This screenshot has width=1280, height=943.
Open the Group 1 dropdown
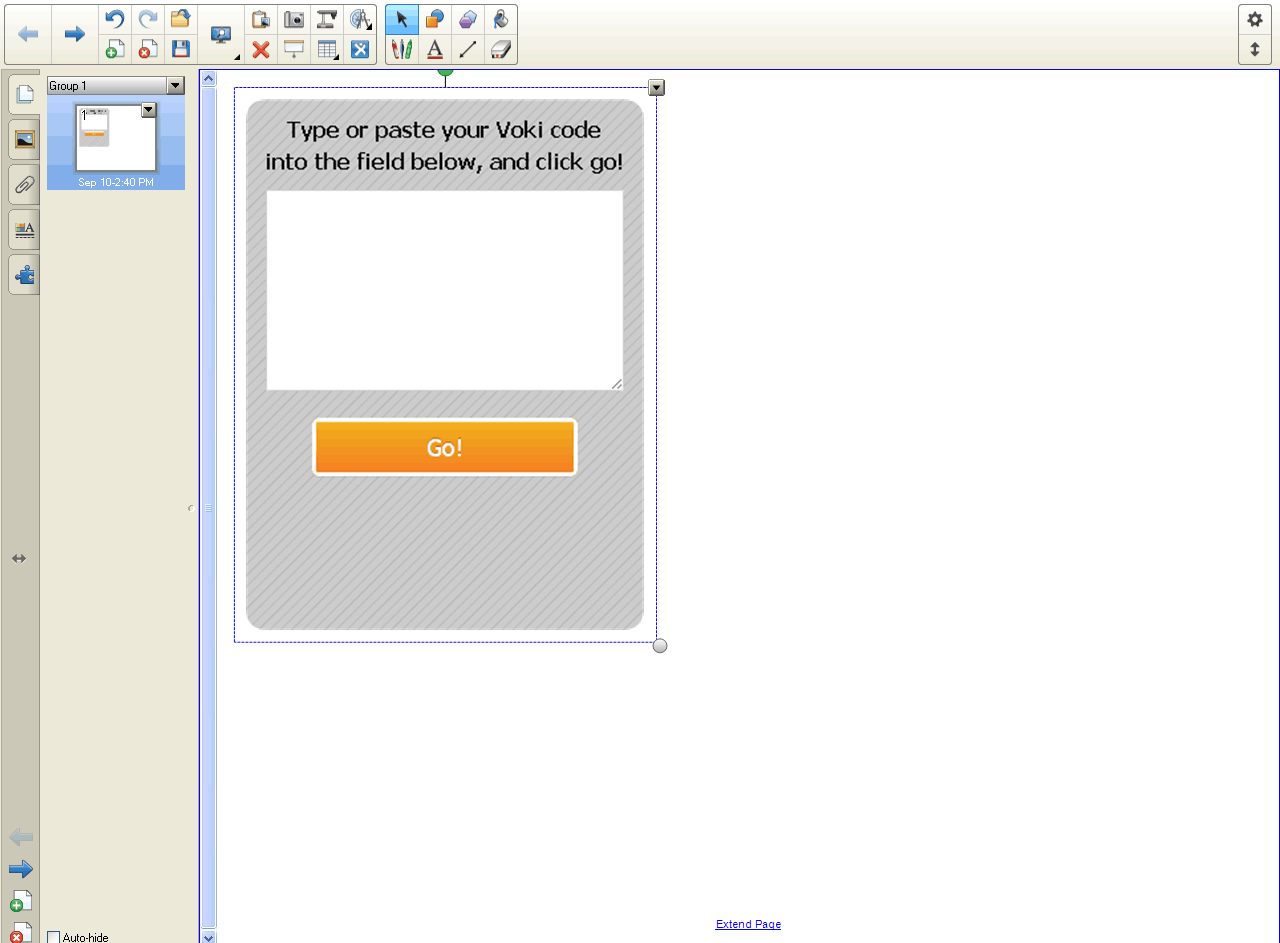tap(177, 85)
